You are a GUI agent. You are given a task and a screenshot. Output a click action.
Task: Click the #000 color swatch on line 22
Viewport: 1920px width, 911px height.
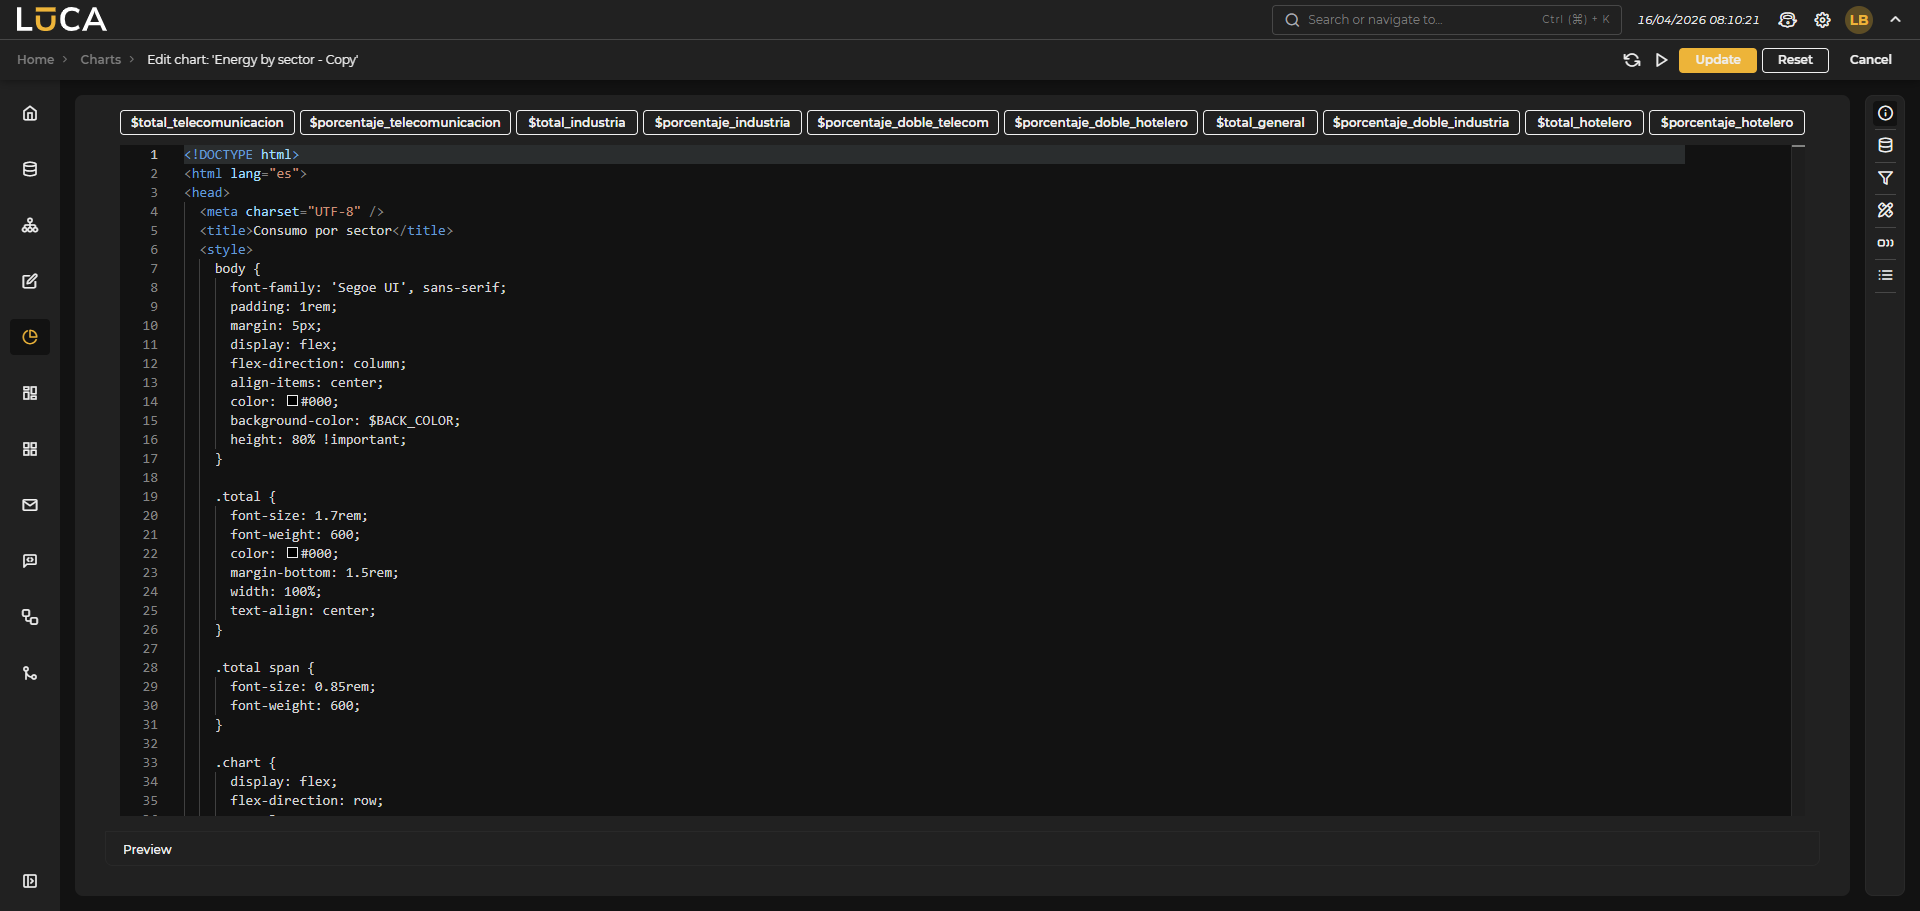point(292,553)
